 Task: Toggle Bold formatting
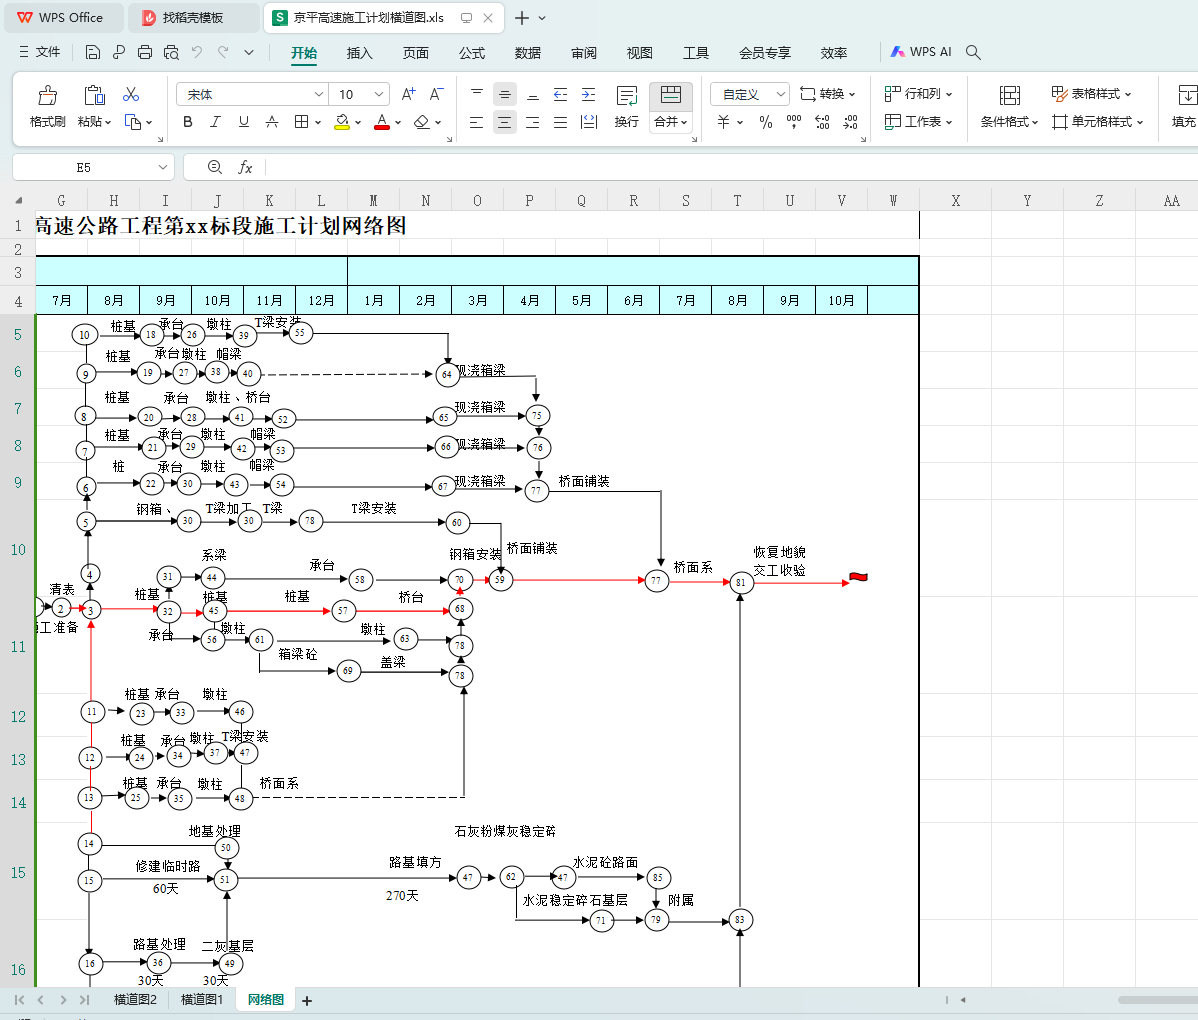click(187, 122)
